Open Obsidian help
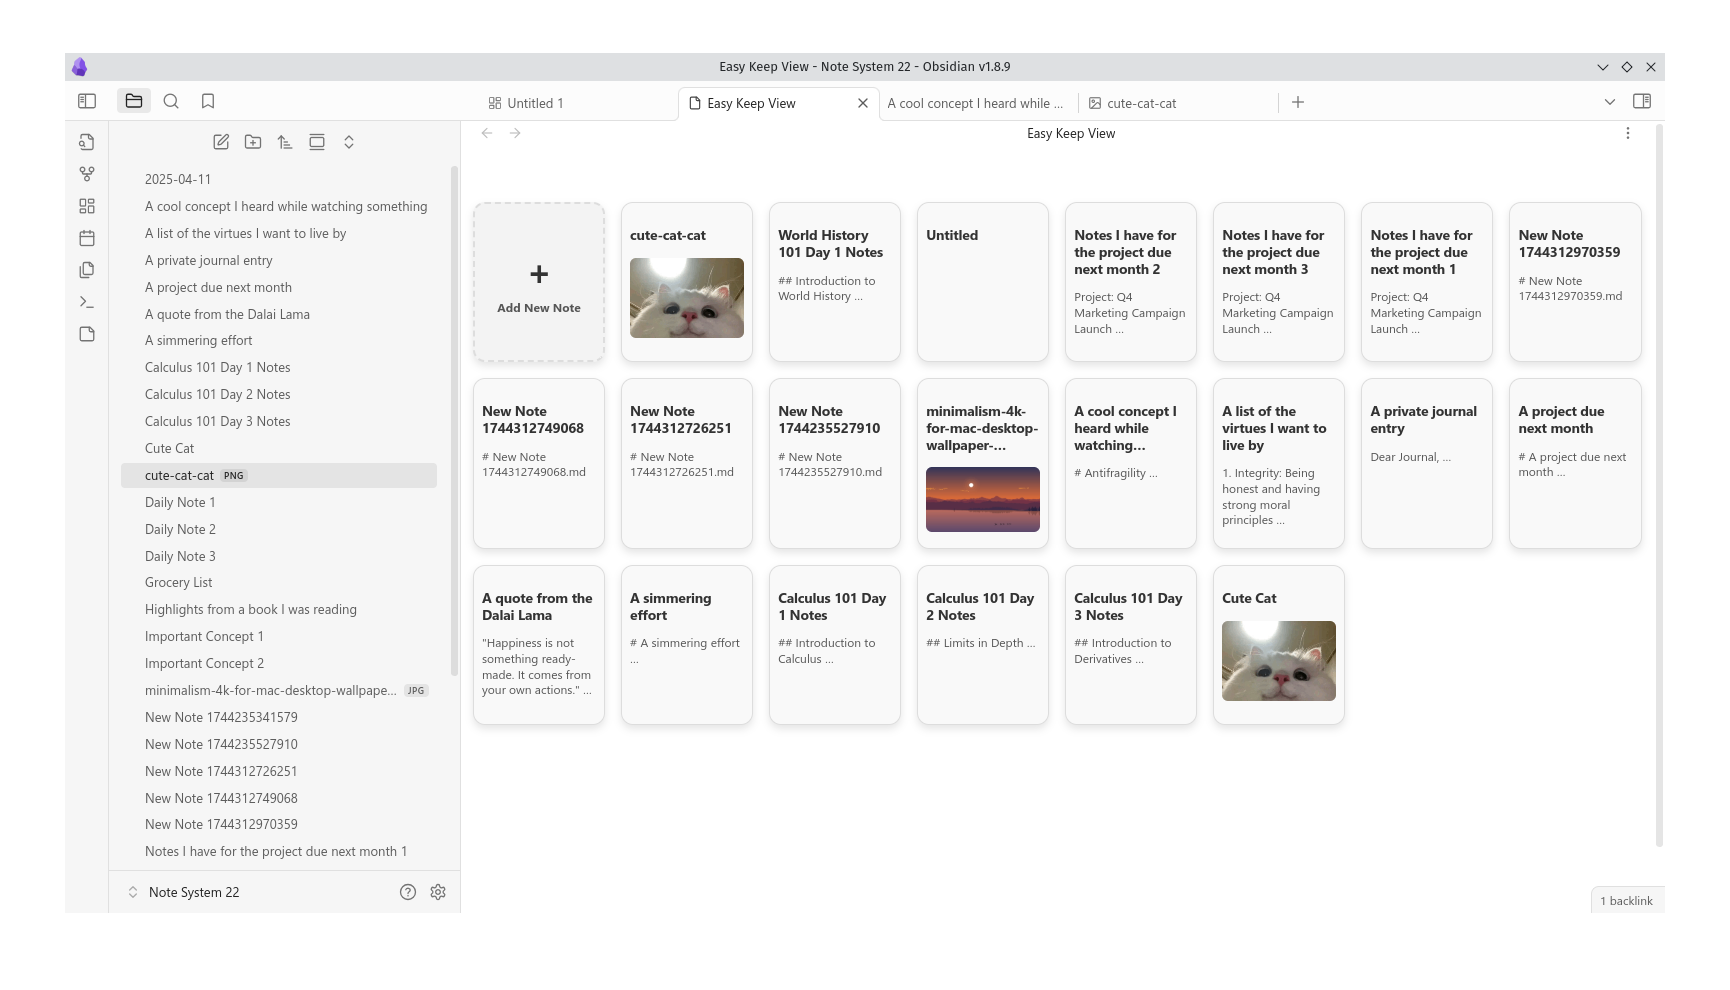The height and width of the screenshot is (990, 1730). tap(408, 892)
